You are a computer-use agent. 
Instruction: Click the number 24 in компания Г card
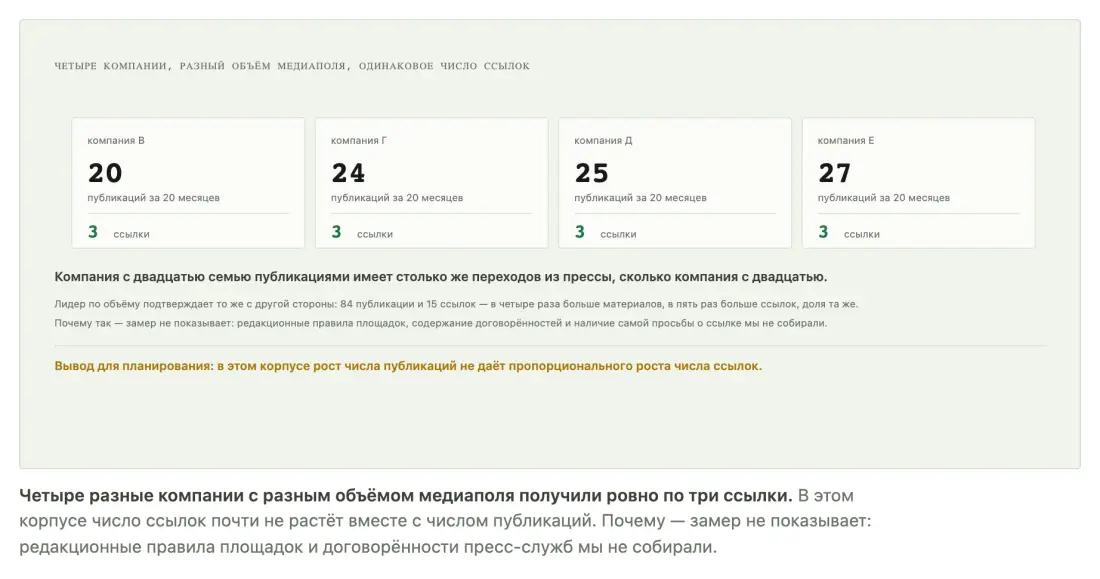point(349,173)
